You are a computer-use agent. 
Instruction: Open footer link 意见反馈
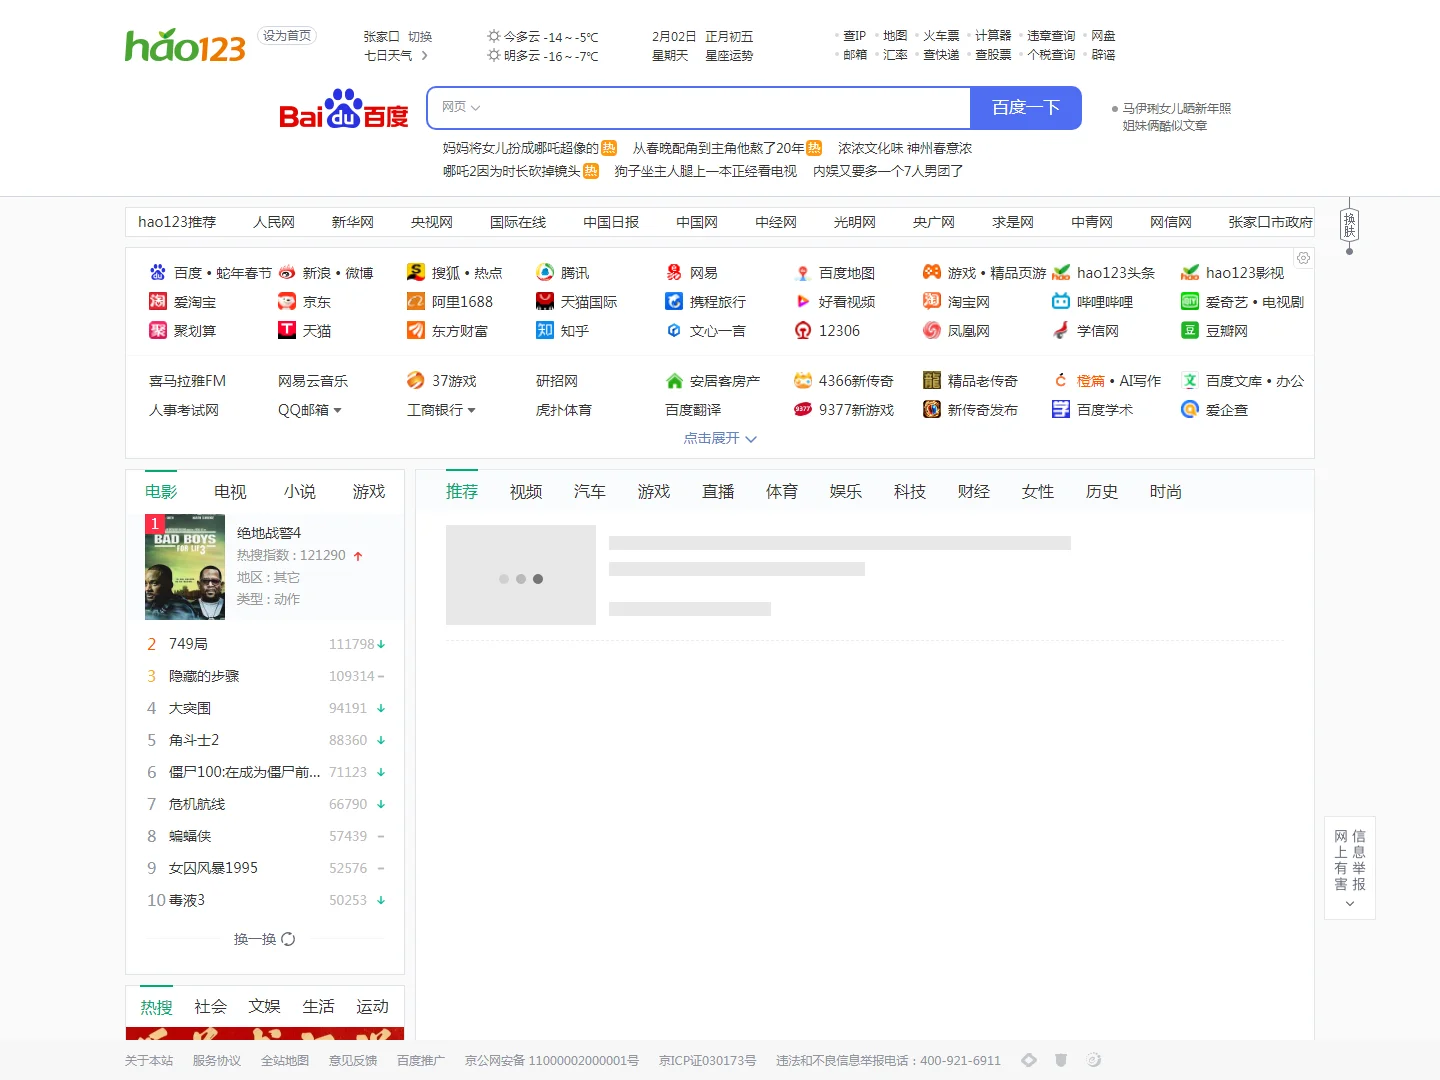pos(353,1061)
